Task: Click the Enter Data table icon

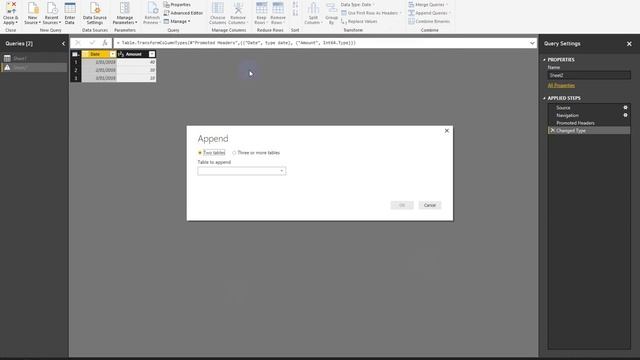Action: pyautogui.click(x=70, y=8)
